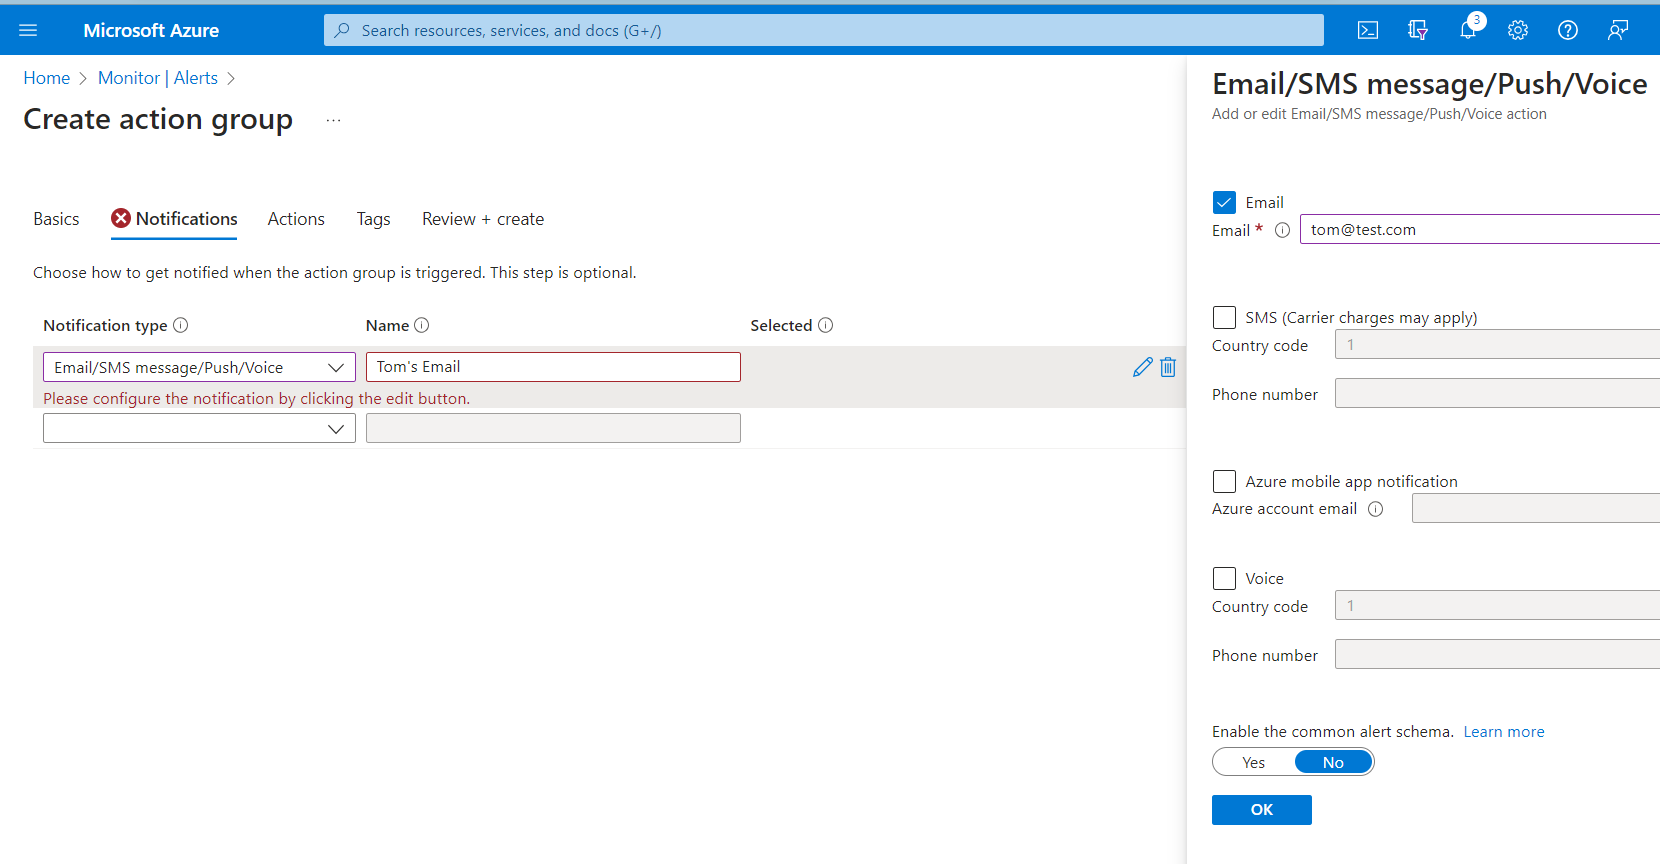Click the Microsoft Azure logo text
Image resolution: width=1660 pixels, height=864 pixels.
[151, 30]
